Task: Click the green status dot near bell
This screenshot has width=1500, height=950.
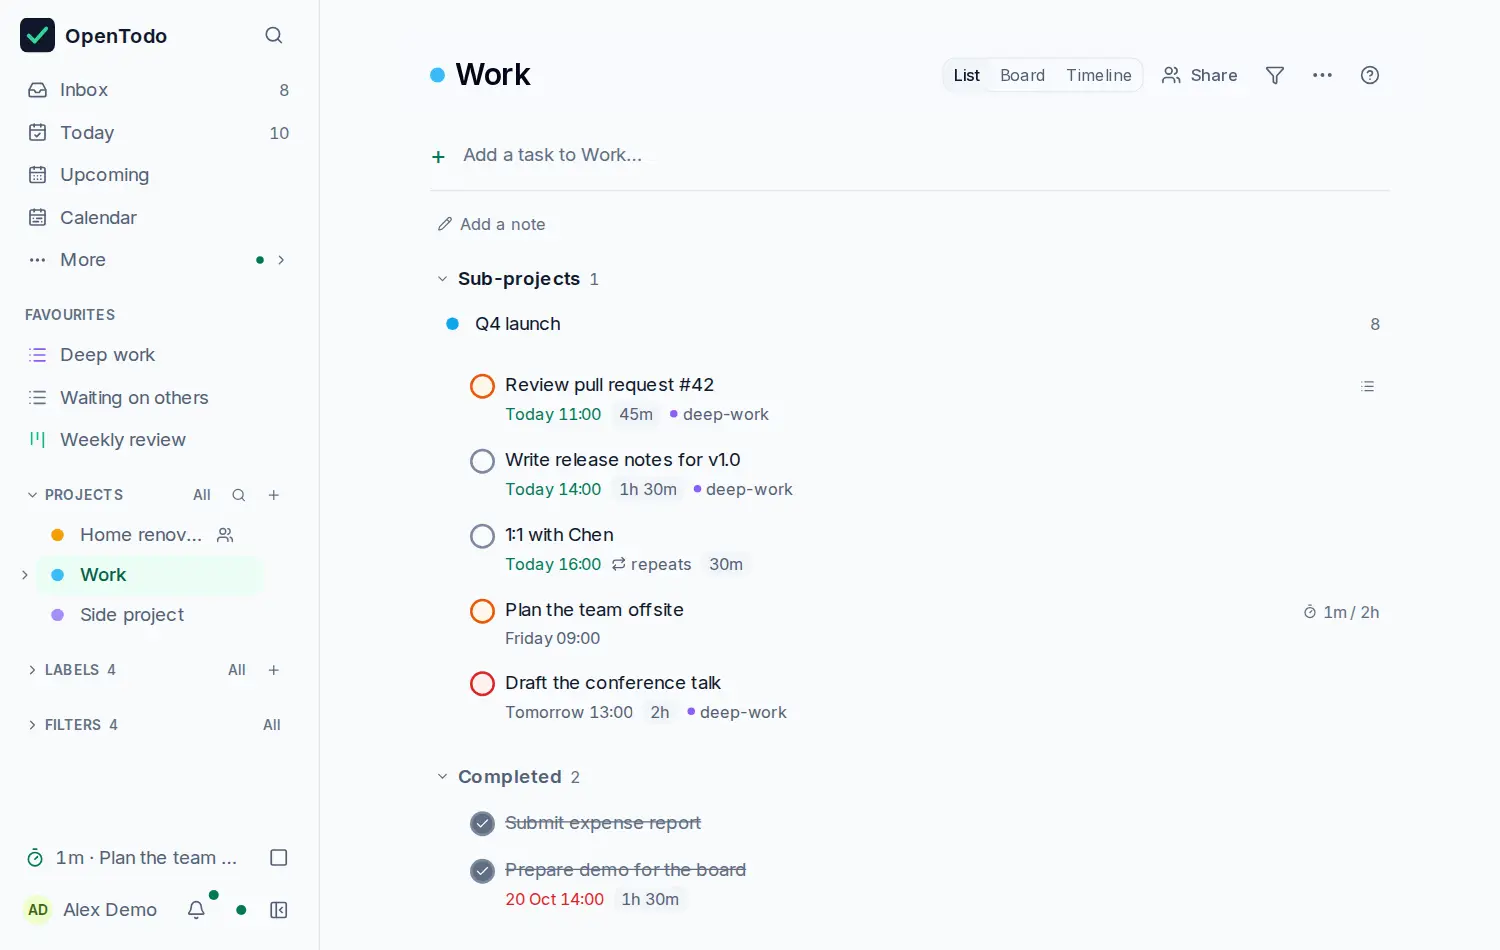Action: pyautogui.click(x=241, y=910)
